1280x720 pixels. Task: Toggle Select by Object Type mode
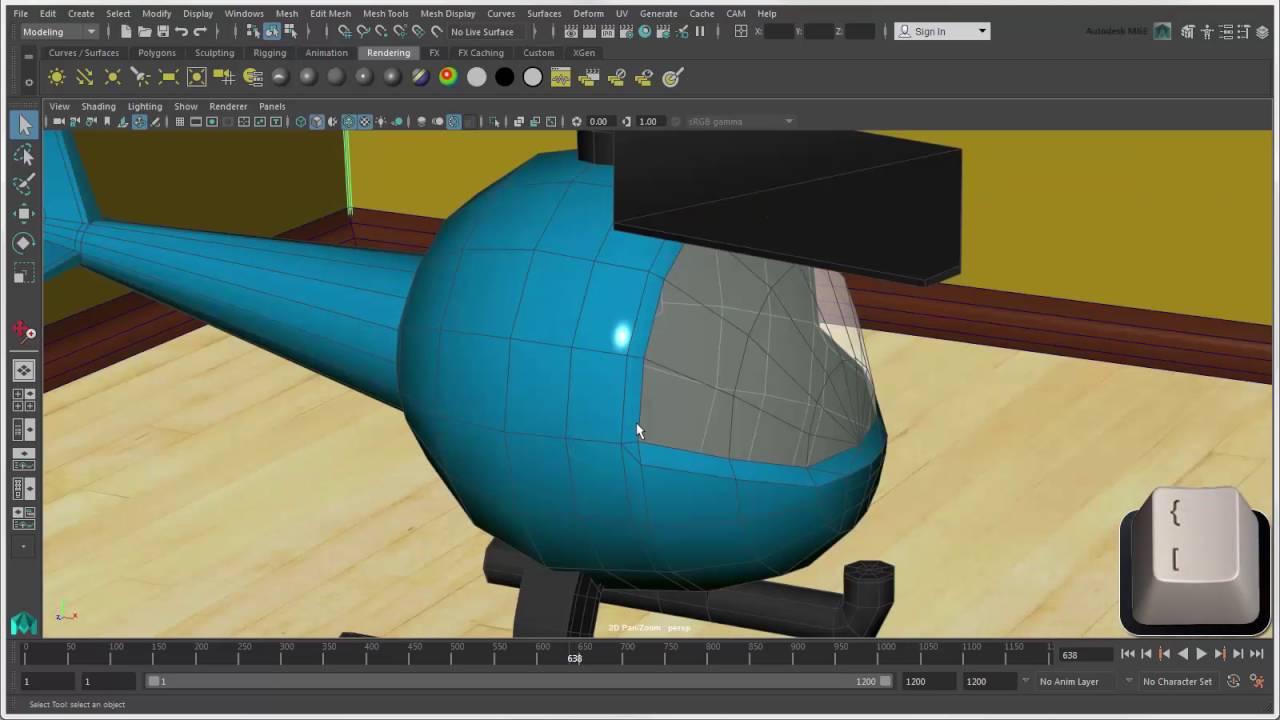[272, 32]
